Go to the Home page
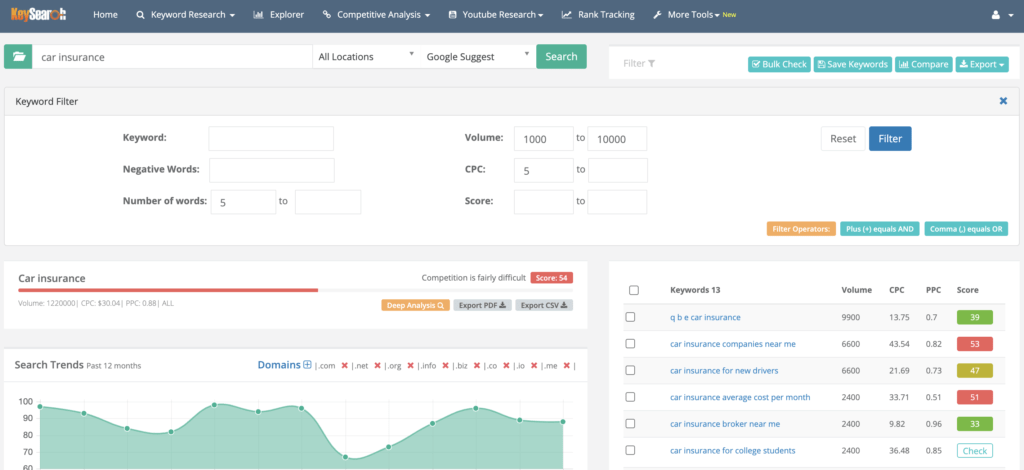Viewport: 1024px width, 470px height. click(105, 14)
